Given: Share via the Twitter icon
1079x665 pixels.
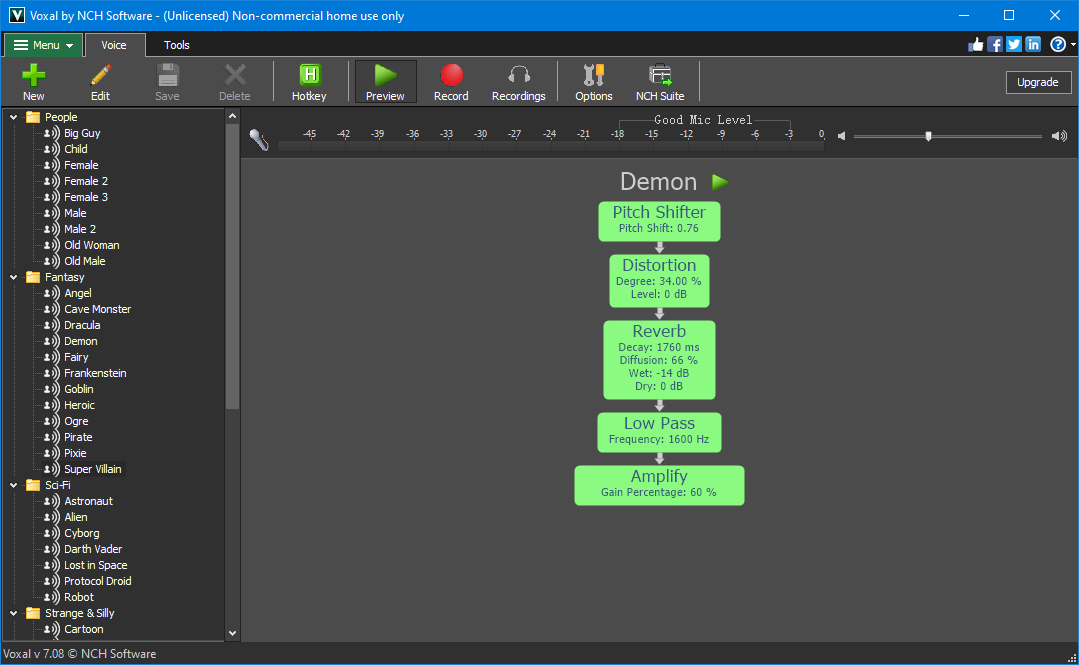Looking at the screenshot, I should [x=1014, y=45].
